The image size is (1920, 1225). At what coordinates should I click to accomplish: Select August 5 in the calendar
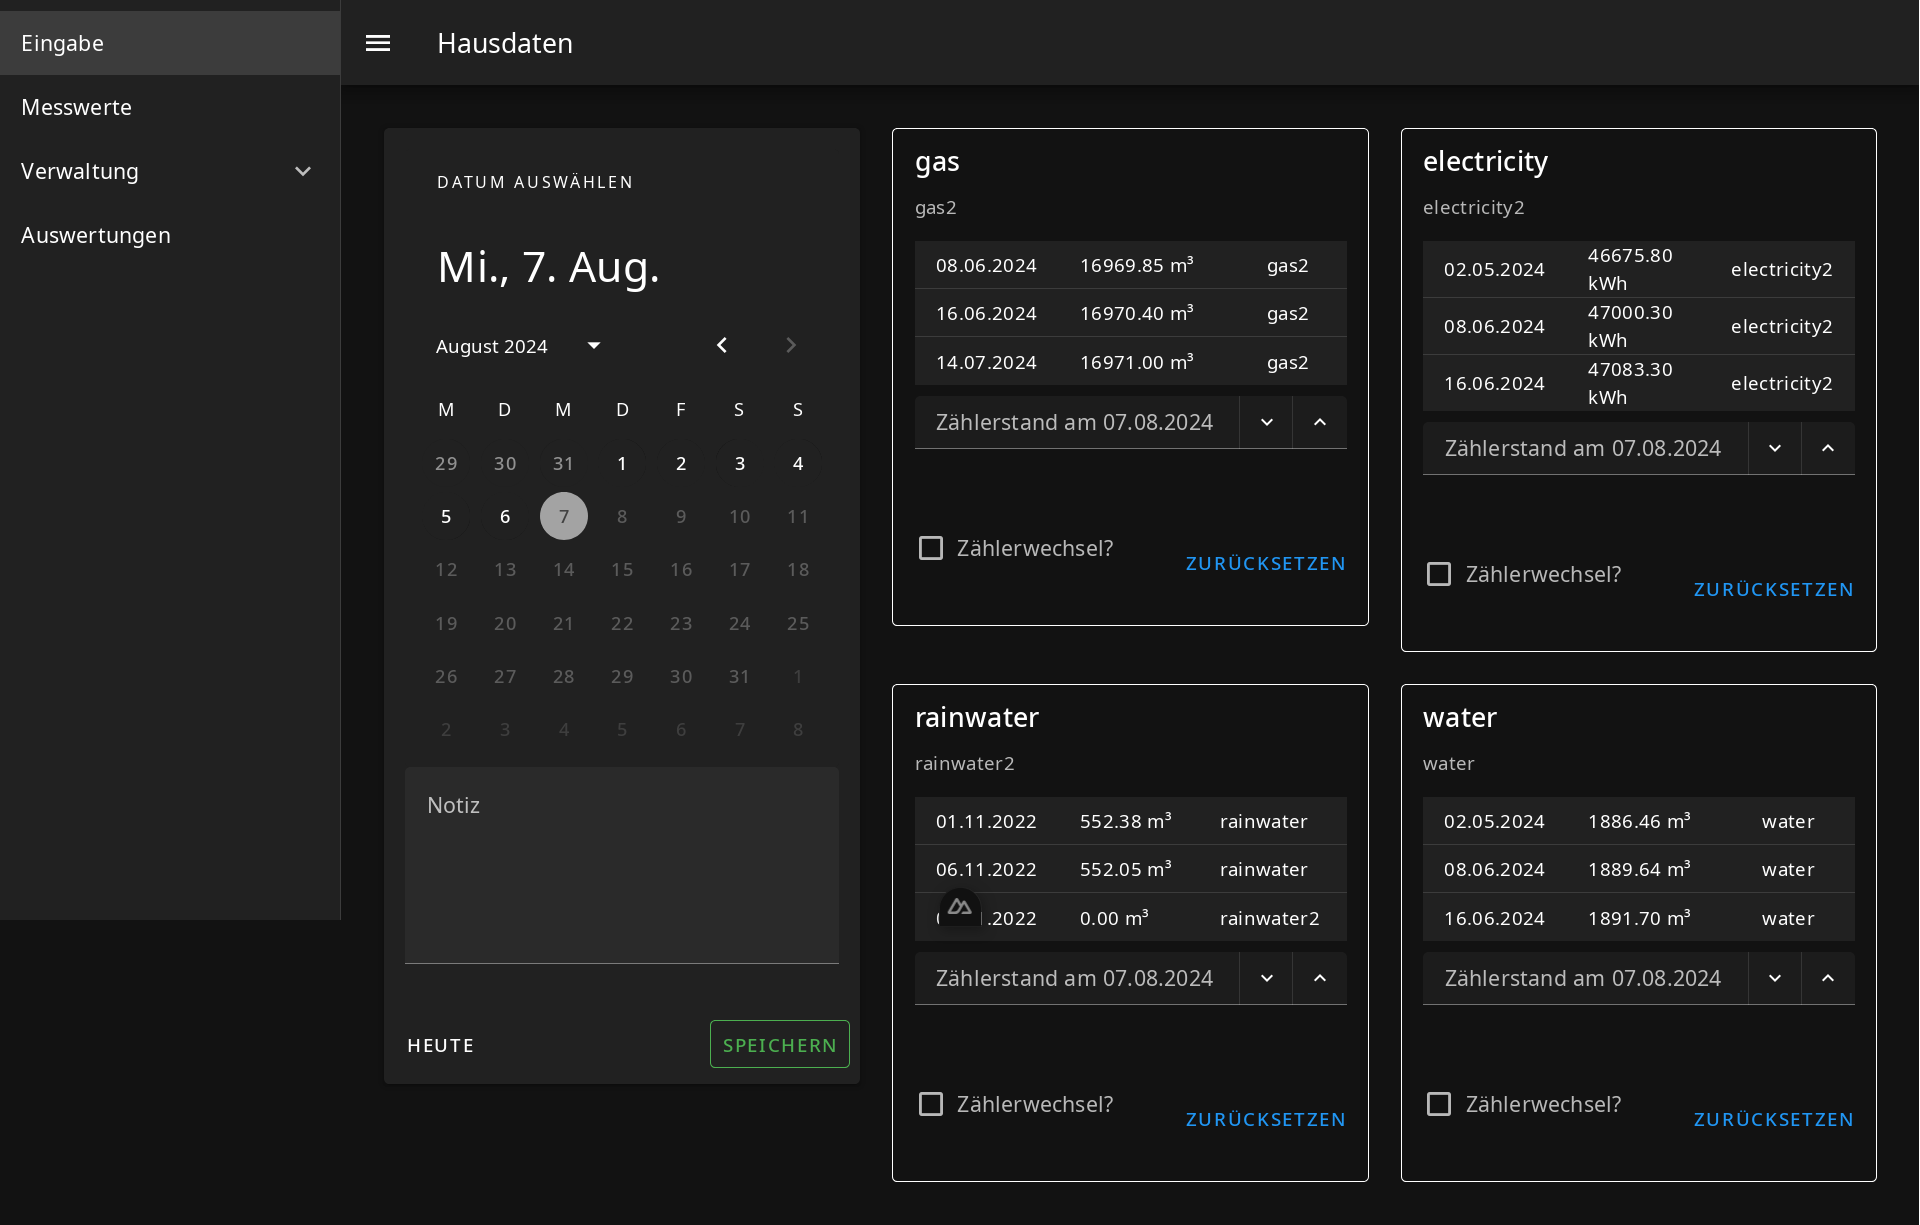click(446, 516)
